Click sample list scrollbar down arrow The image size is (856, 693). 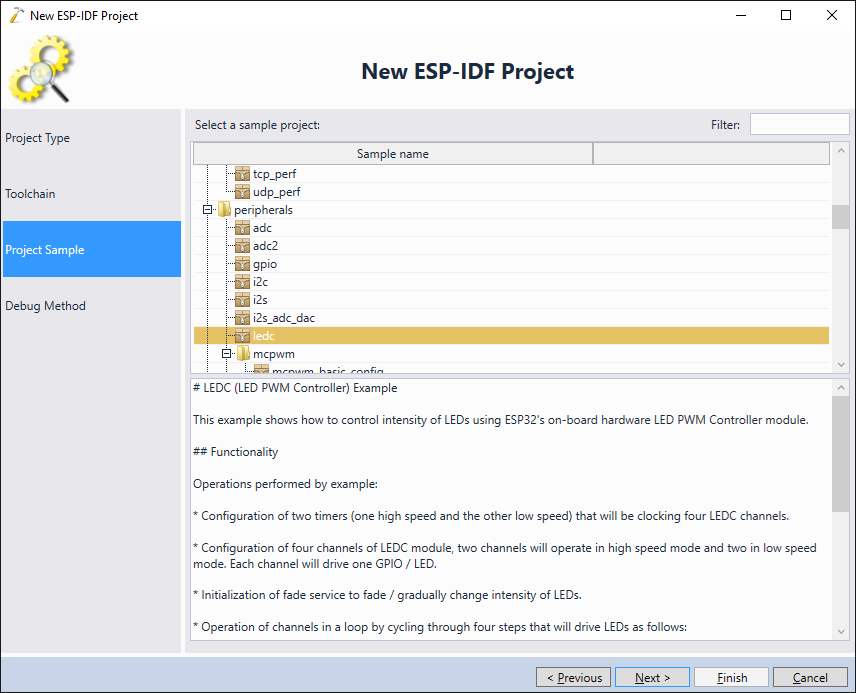pyautogui.click(x=841, y=364)
